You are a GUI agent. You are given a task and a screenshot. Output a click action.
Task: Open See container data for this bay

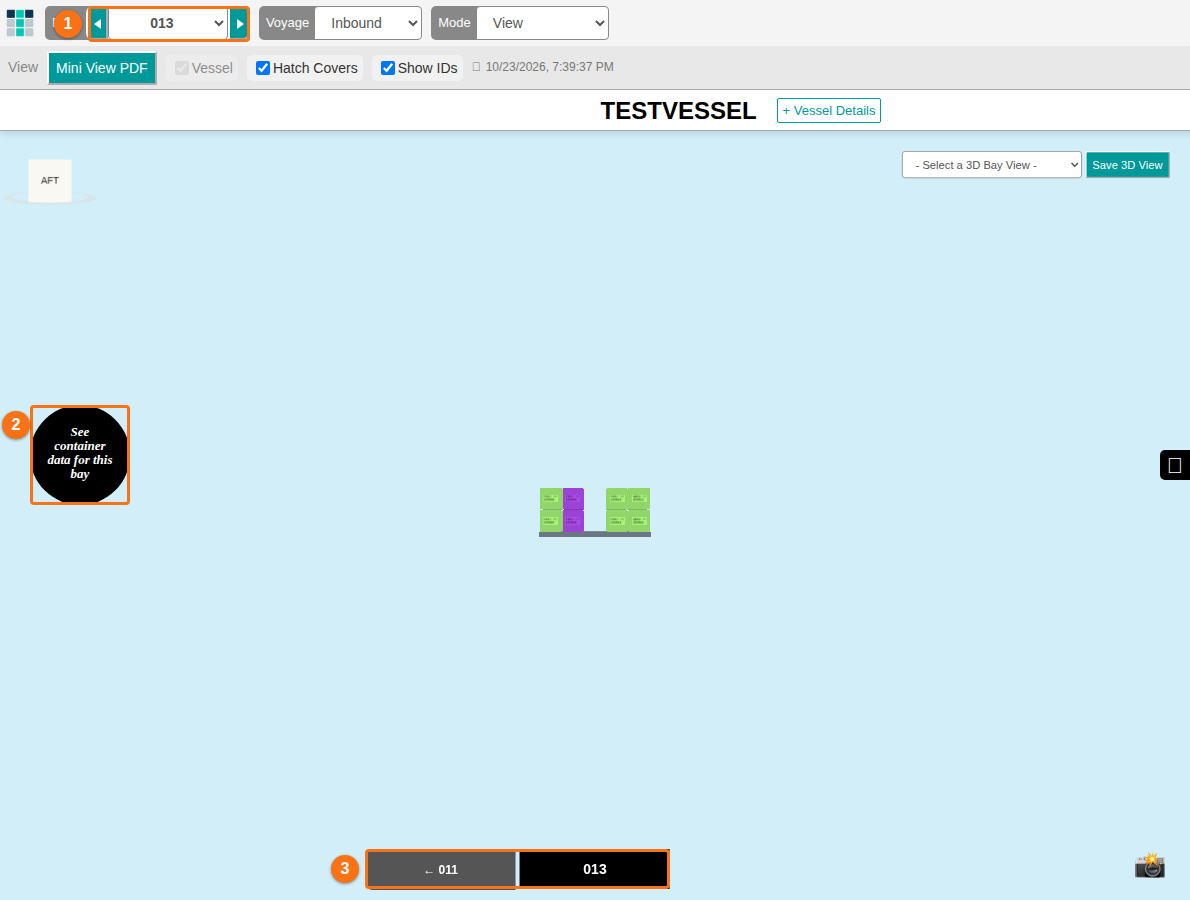click(80, 455)
